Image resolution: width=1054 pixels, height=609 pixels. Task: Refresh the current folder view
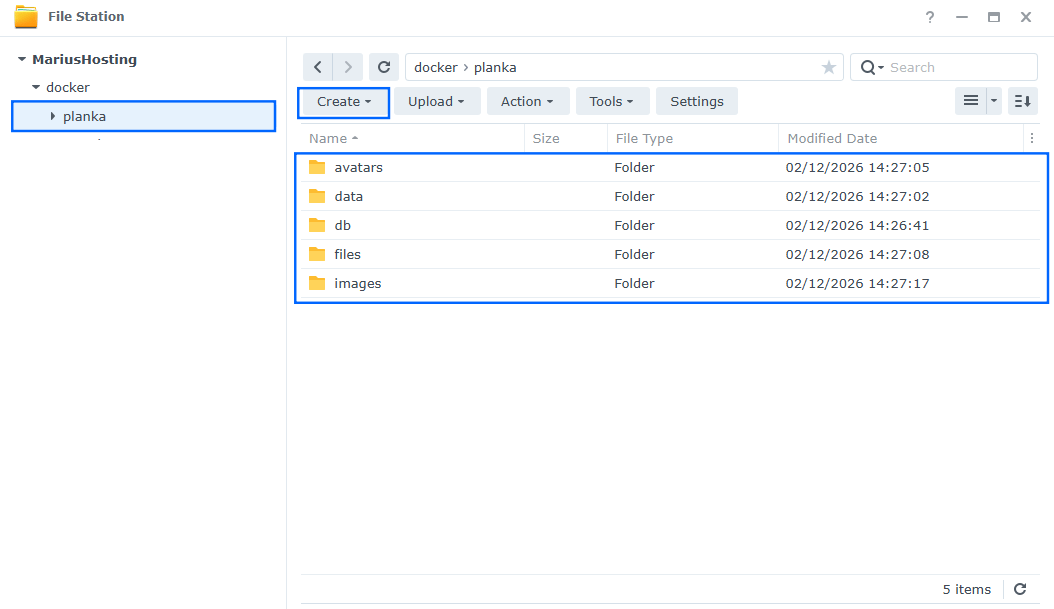(384, 66)
